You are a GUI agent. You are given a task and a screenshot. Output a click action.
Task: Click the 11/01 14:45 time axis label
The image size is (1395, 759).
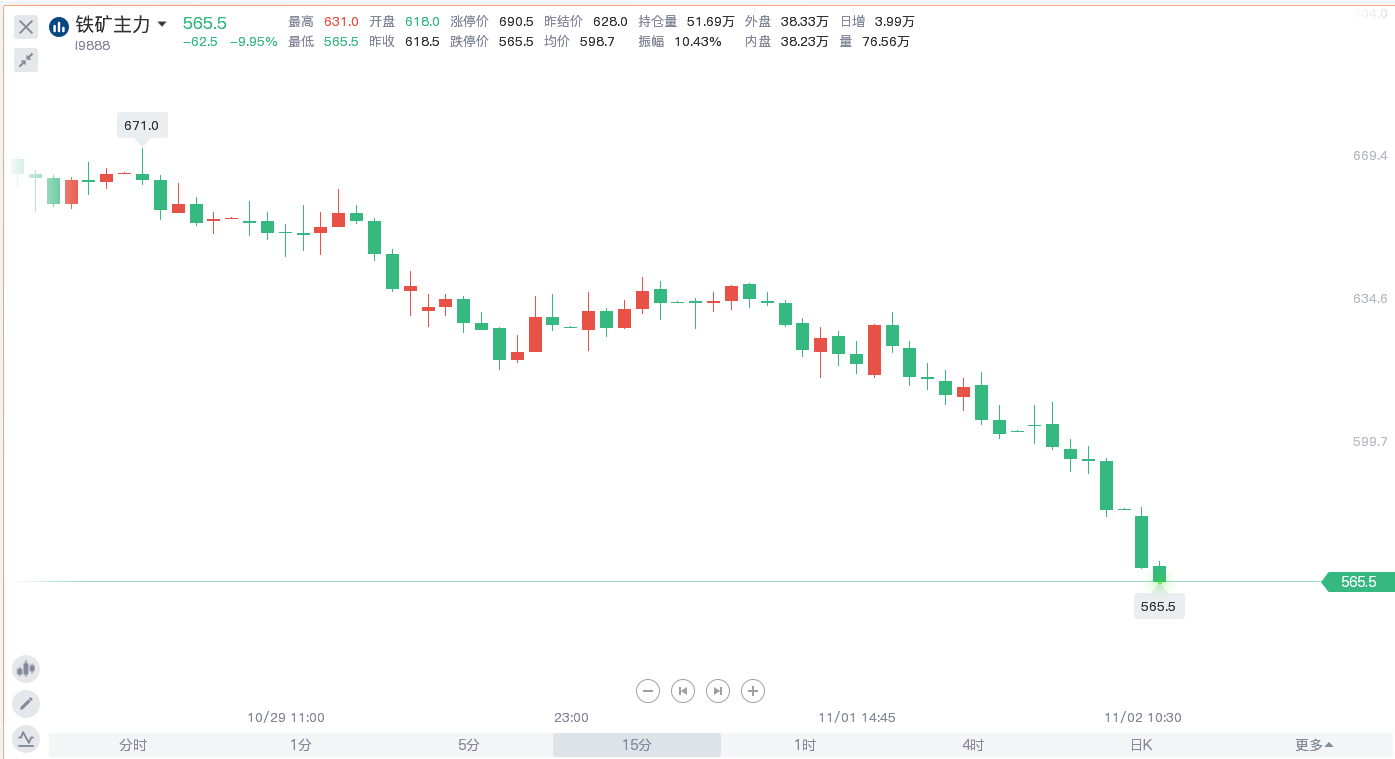tap(857, 718)
